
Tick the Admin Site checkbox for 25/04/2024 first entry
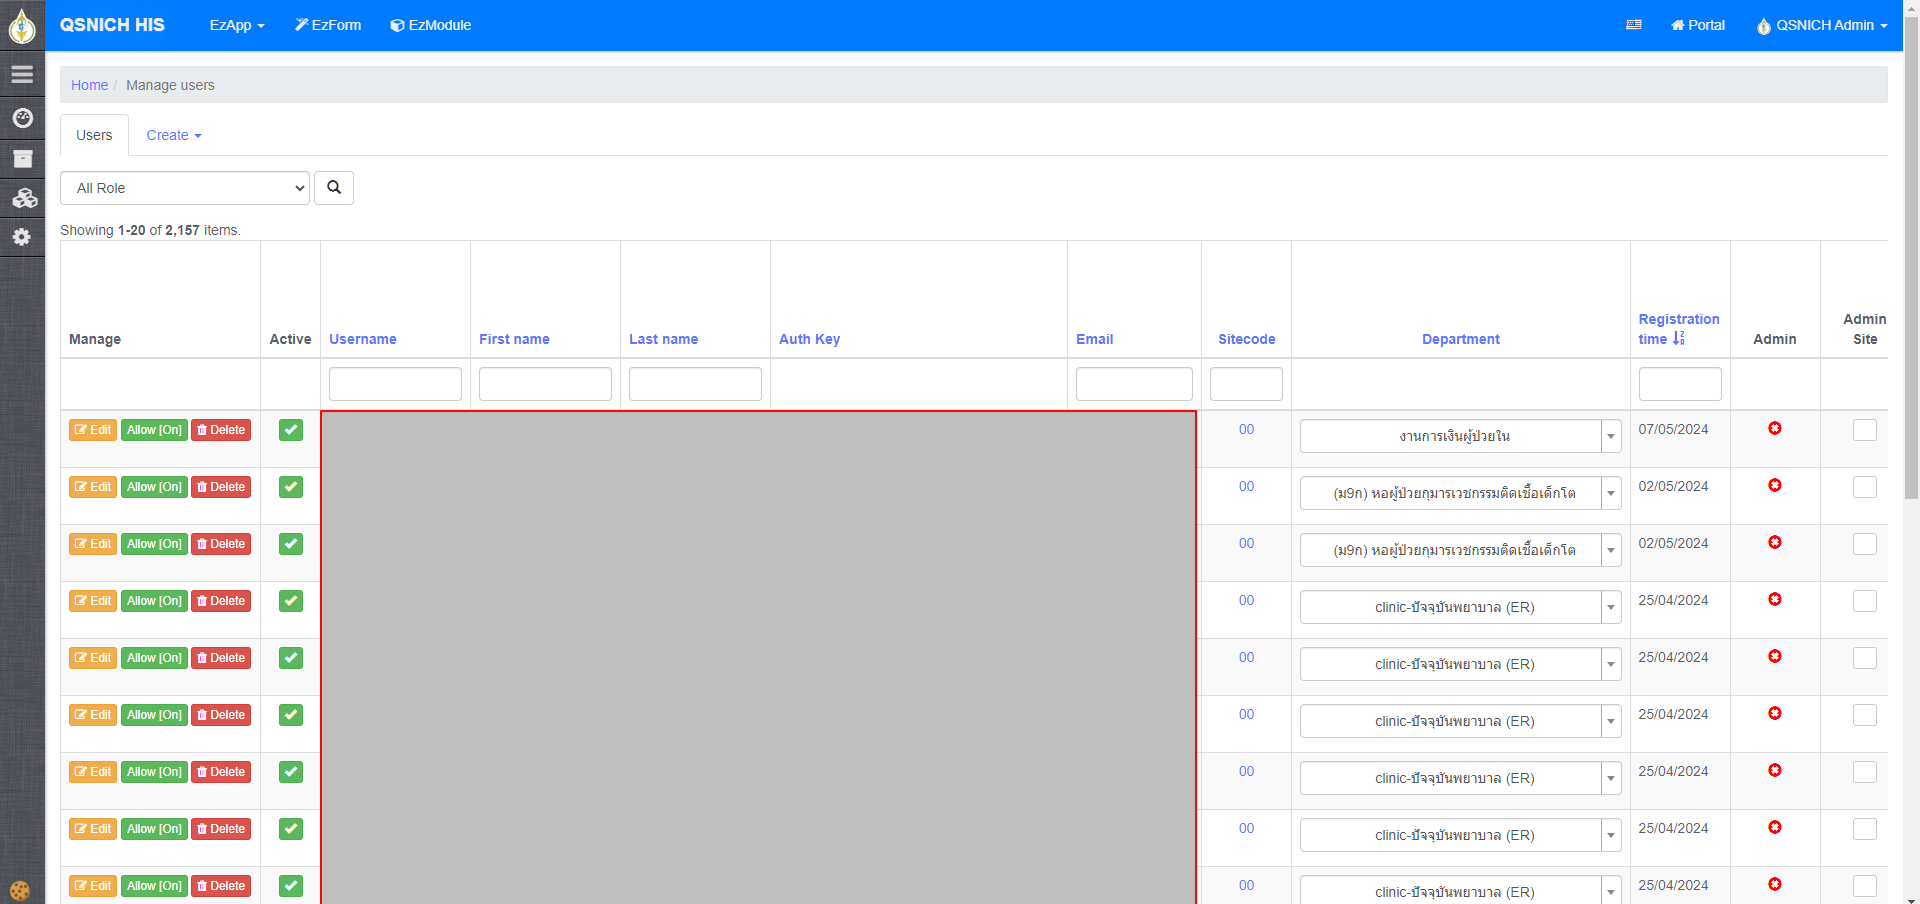point(1864,601)
